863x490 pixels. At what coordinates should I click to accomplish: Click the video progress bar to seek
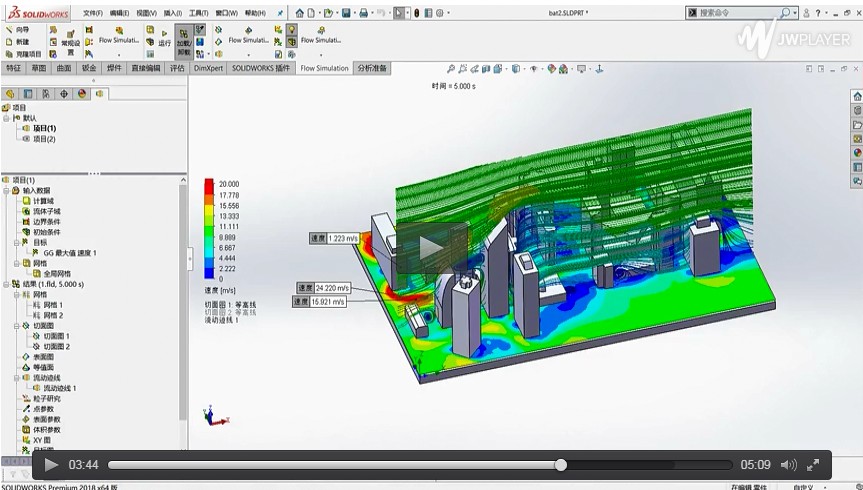400,465
